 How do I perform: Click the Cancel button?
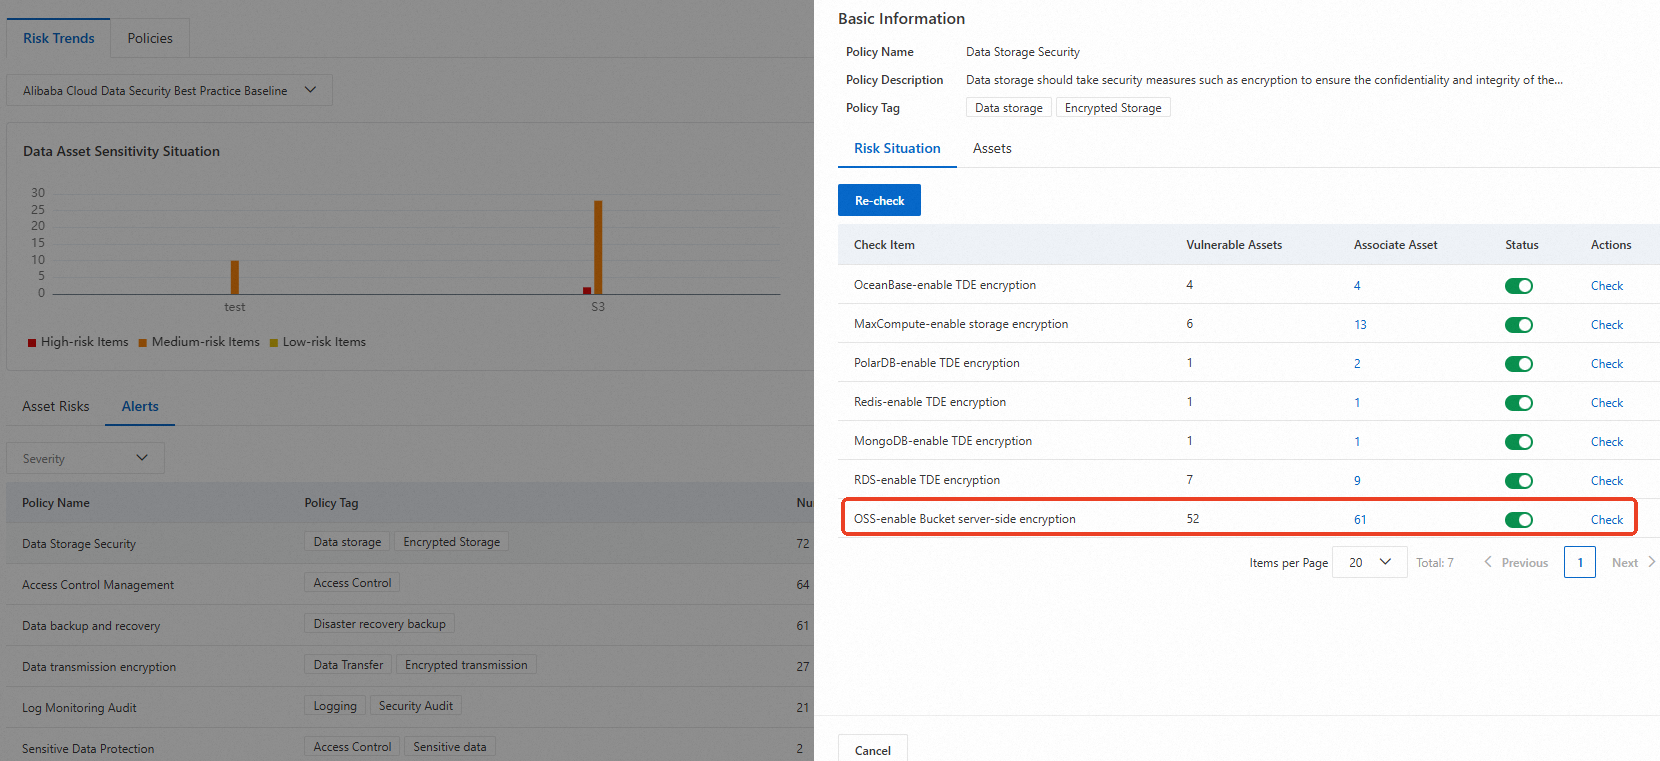pos(873,750)
